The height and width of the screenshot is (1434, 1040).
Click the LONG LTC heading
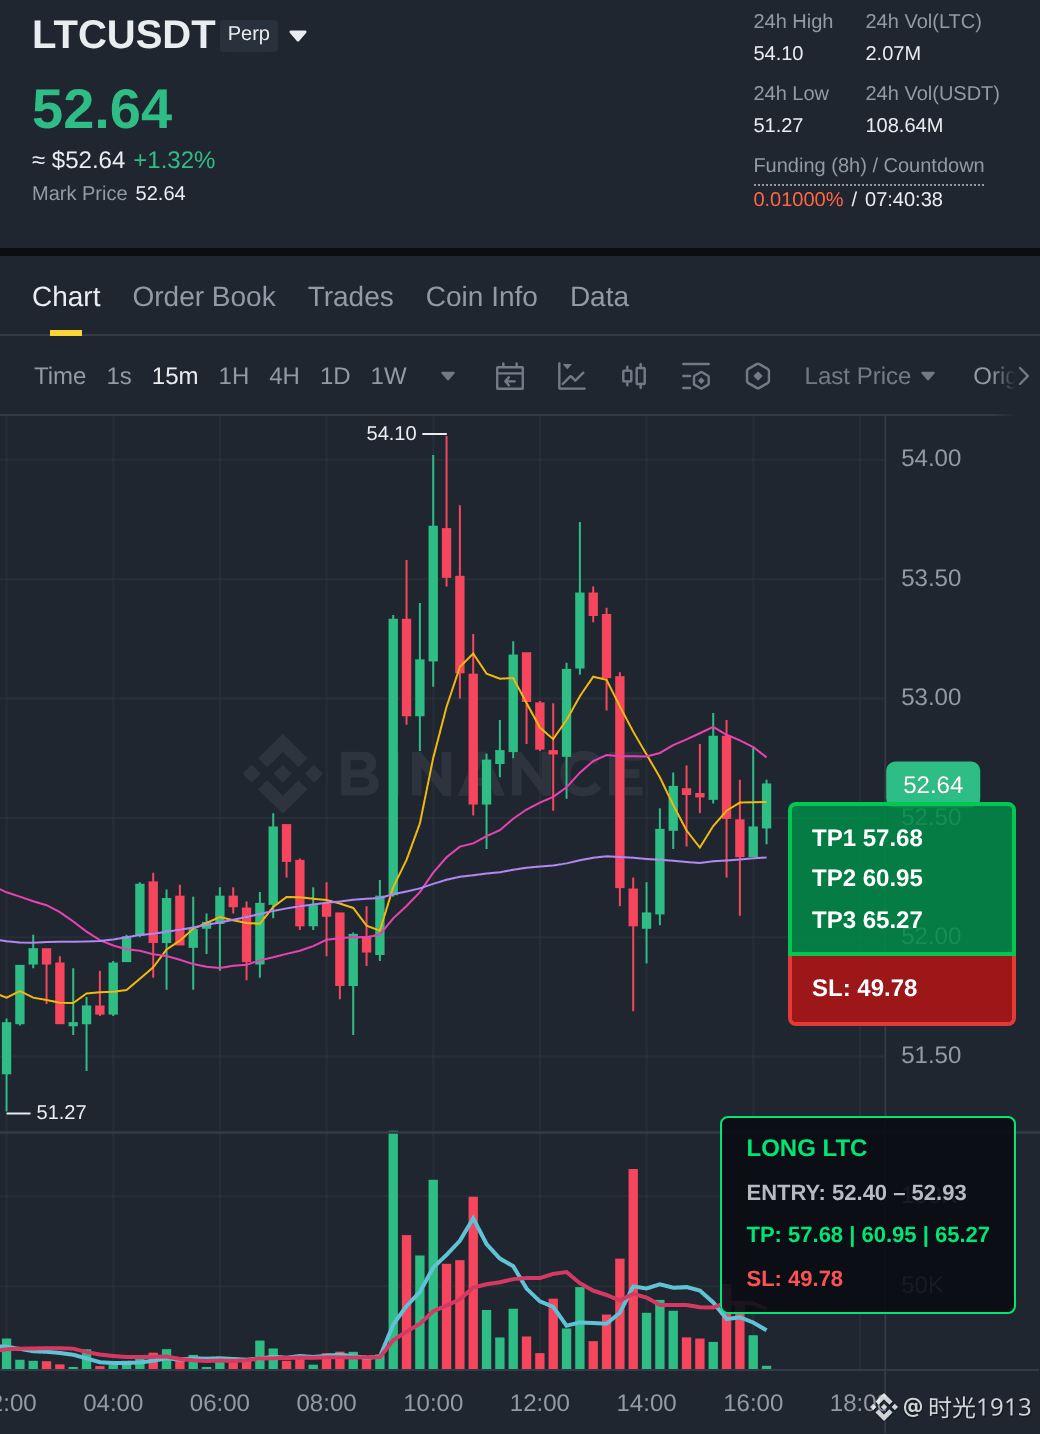807,1148
